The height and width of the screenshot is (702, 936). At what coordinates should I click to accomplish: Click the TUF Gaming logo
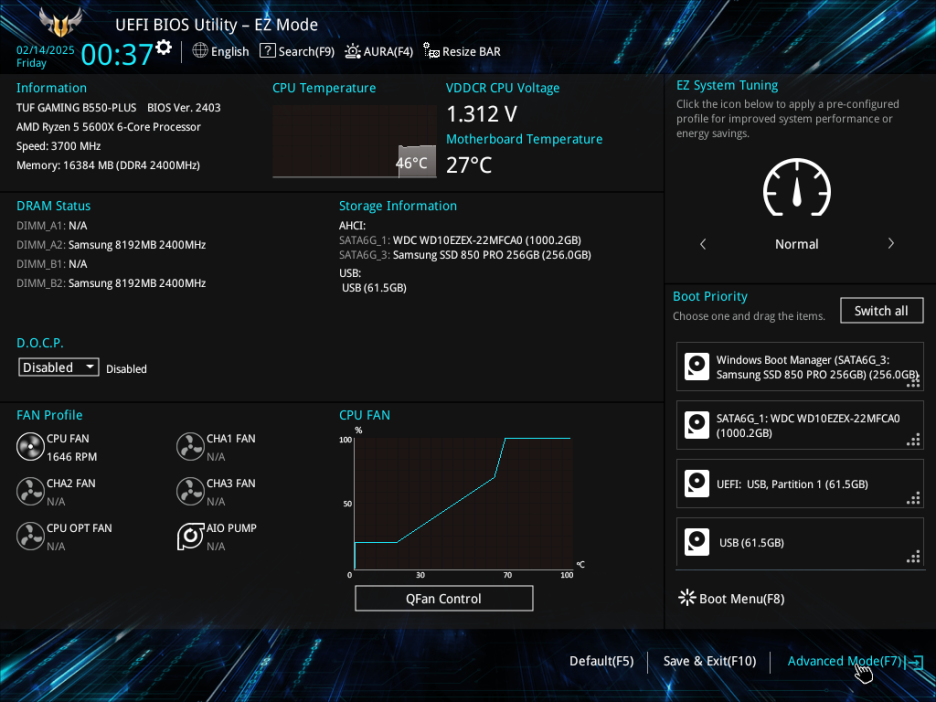point(60,22)
